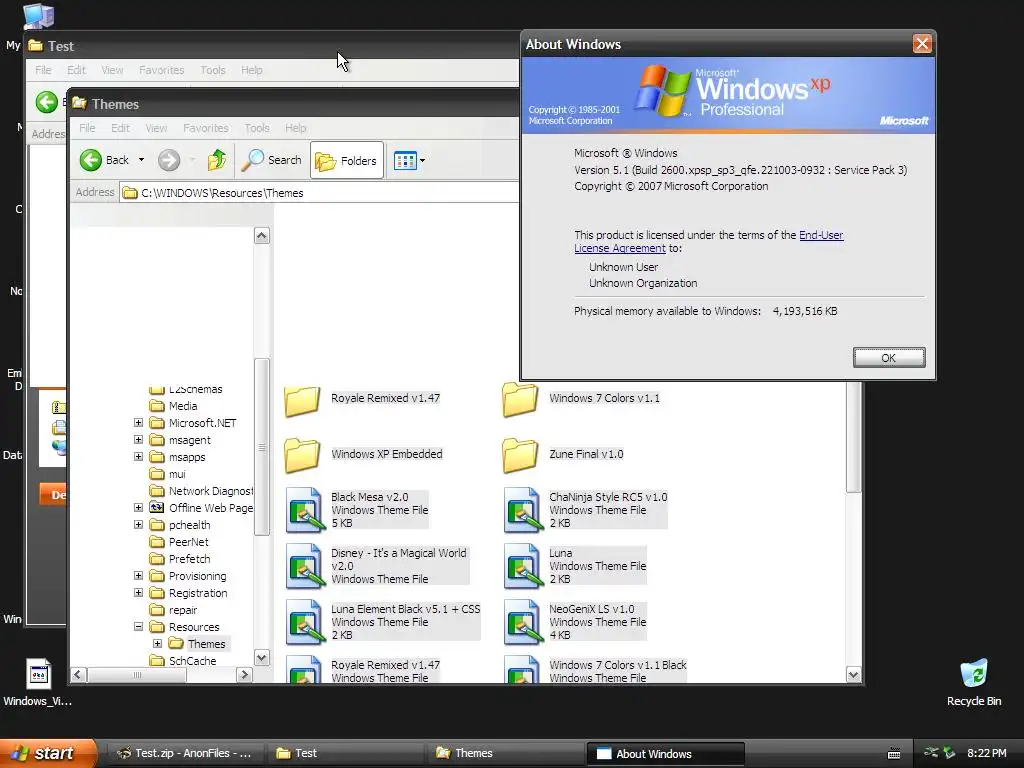Click the file list scroll down arrow
Viewport: 1024px width, 768px height.
coord(854,675)
